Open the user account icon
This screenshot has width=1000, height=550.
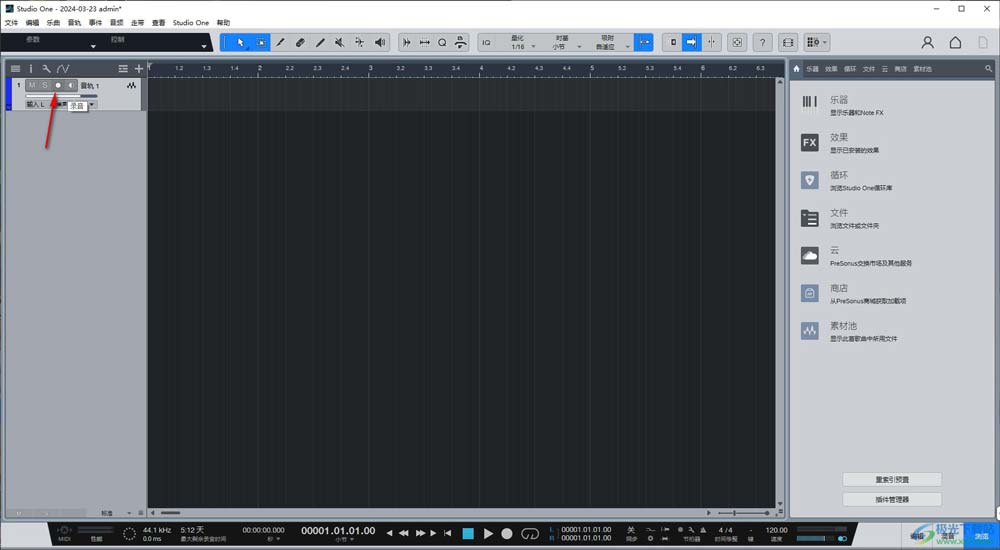click(927, 42)
